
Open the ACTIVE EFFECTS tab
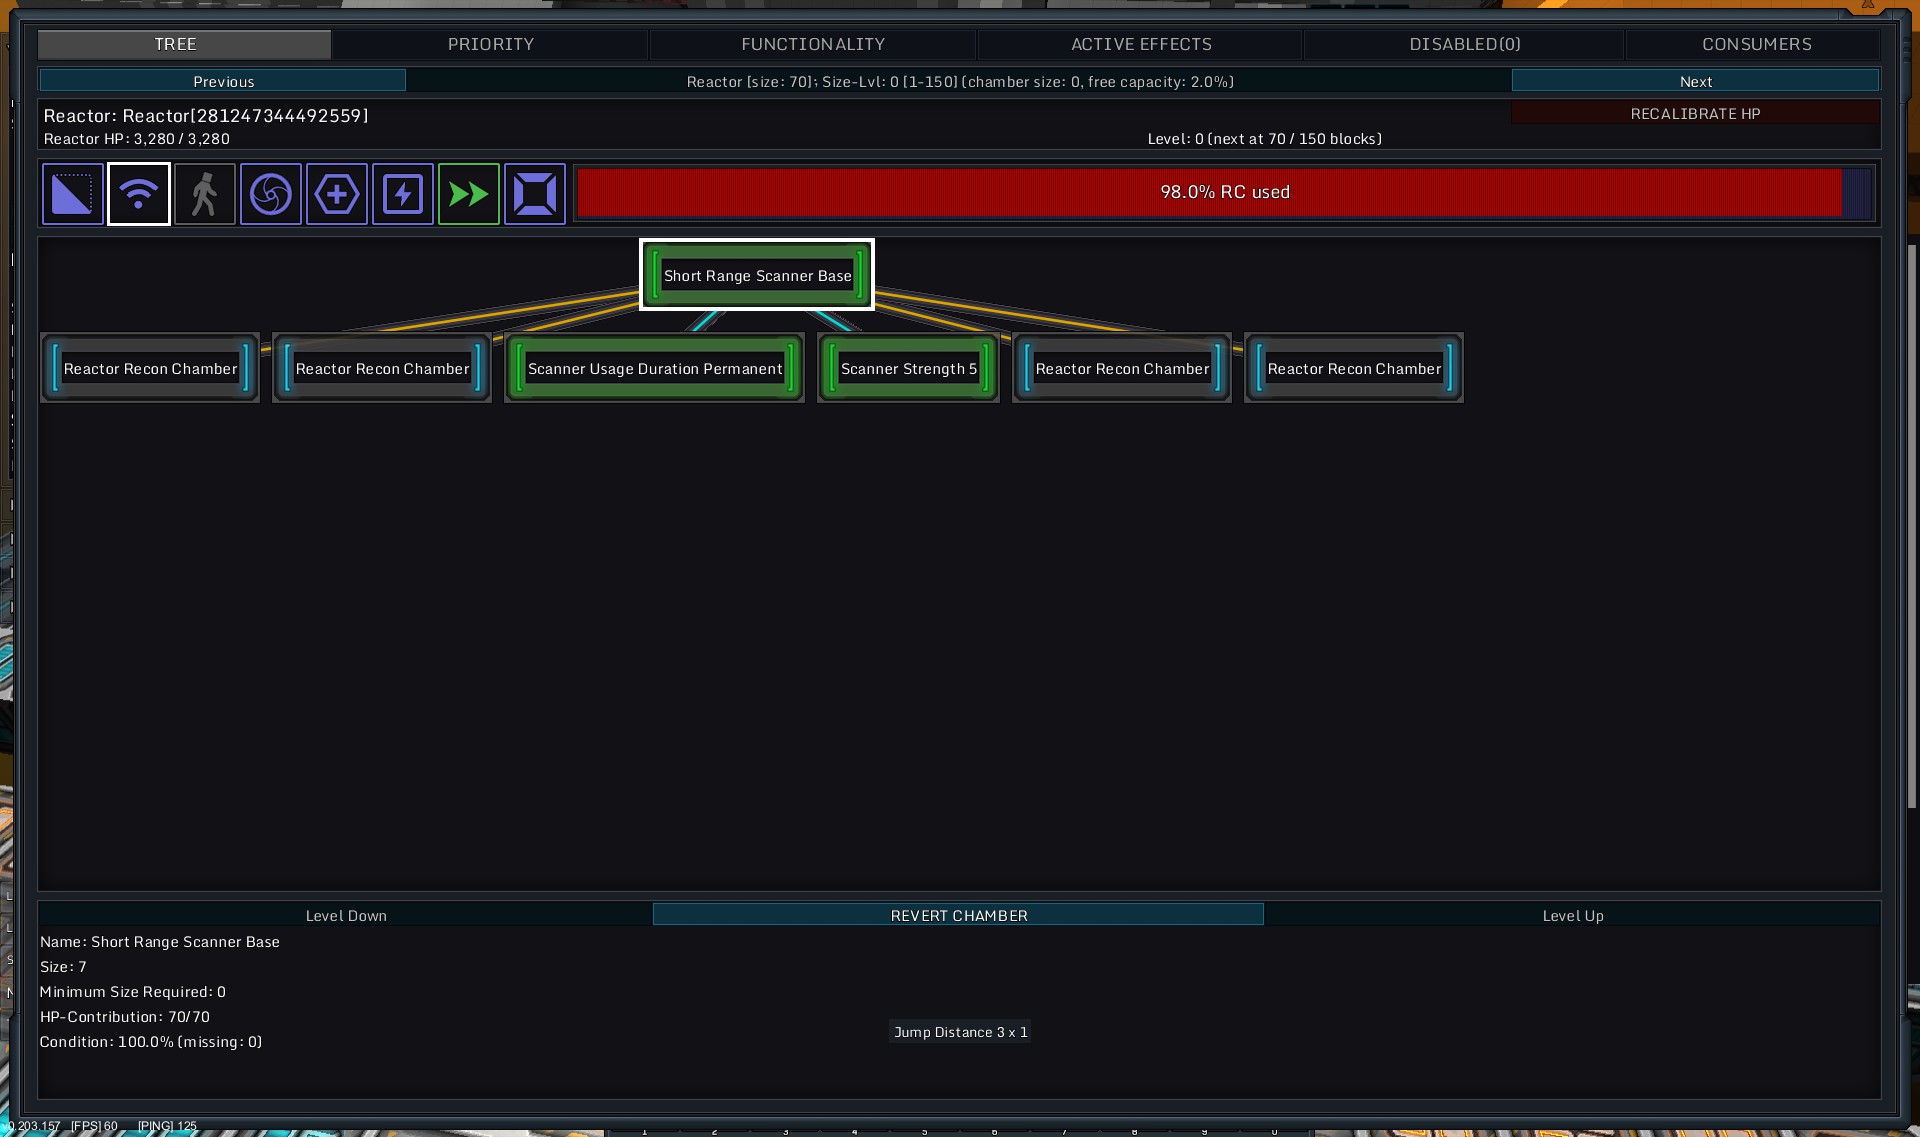(x=1140, y=44)
